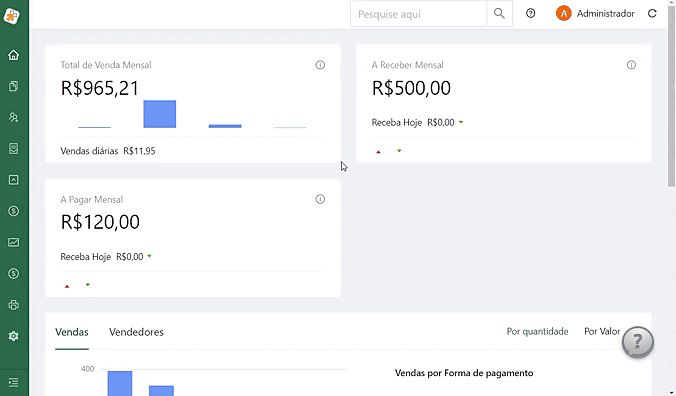Open the documents icon in sidebar
Viewport: 676px width, 396px height.
tap(13, 86)
